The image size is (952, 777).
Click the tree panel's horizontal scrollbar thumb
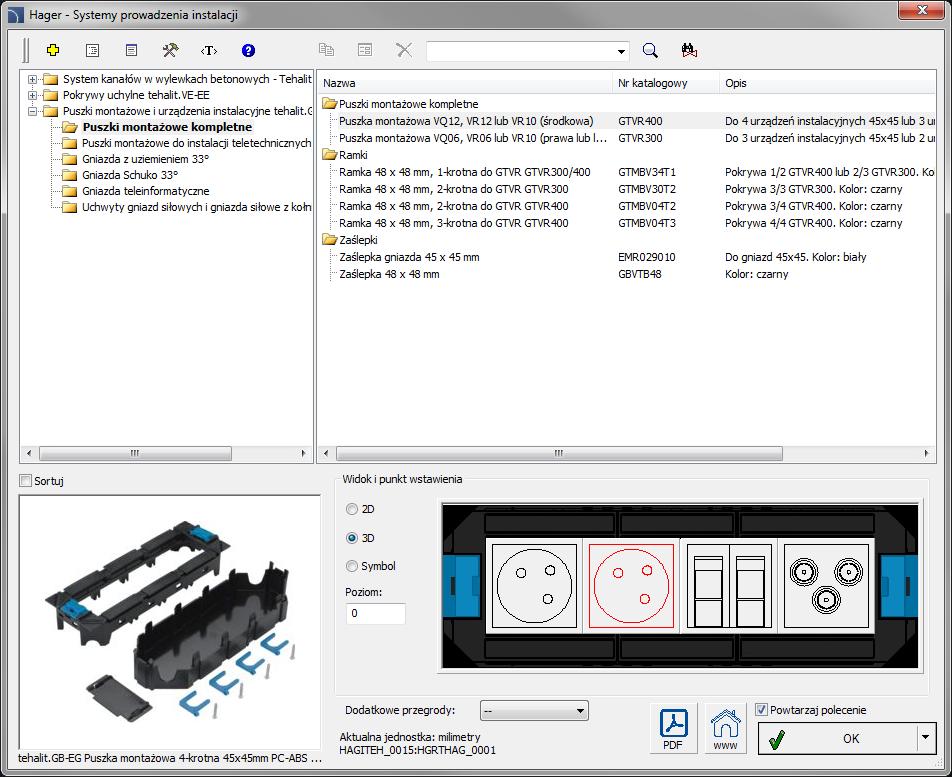pyautogui.click(x=135, y=453)
